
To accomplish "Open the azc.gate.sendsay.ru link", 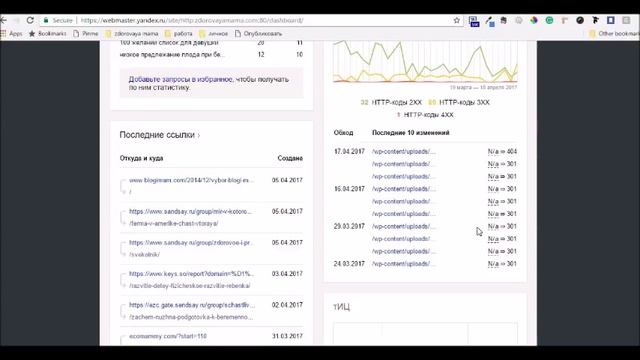I will click(x=192, y=305).
